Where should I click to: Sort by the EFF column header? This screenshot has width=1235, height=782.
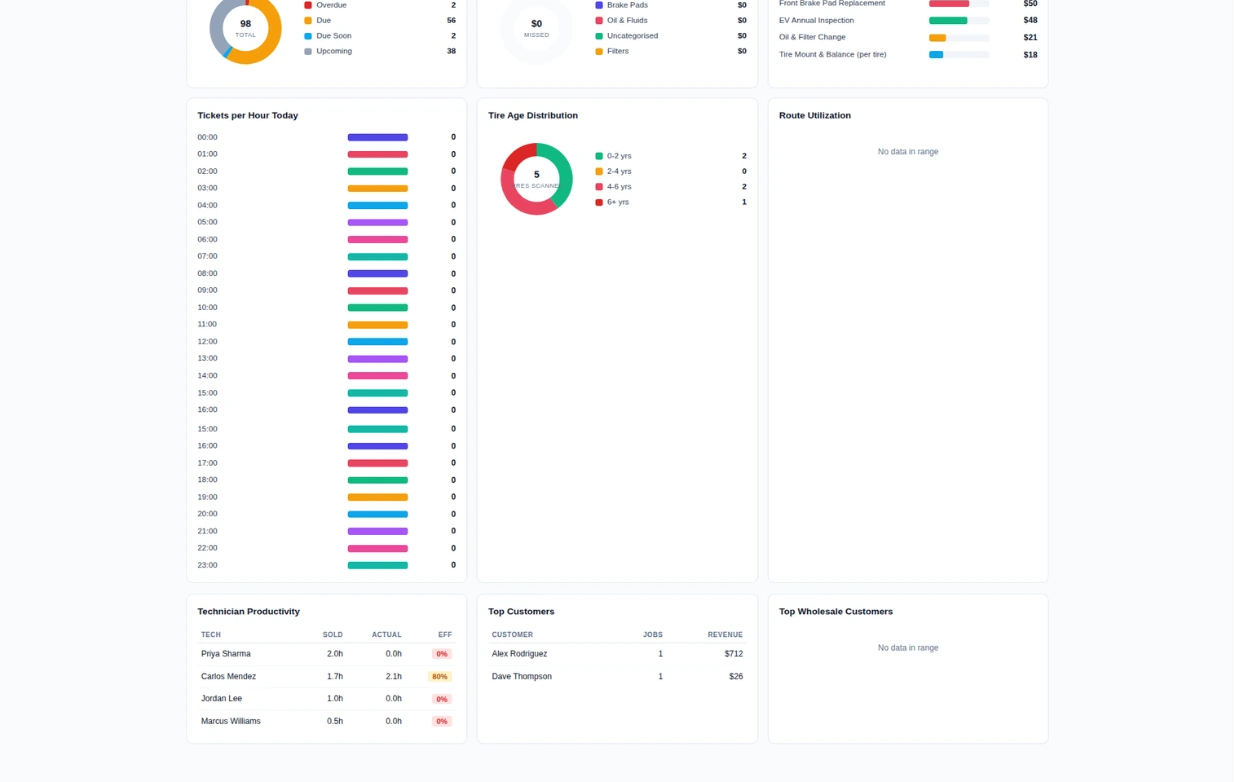445,635
